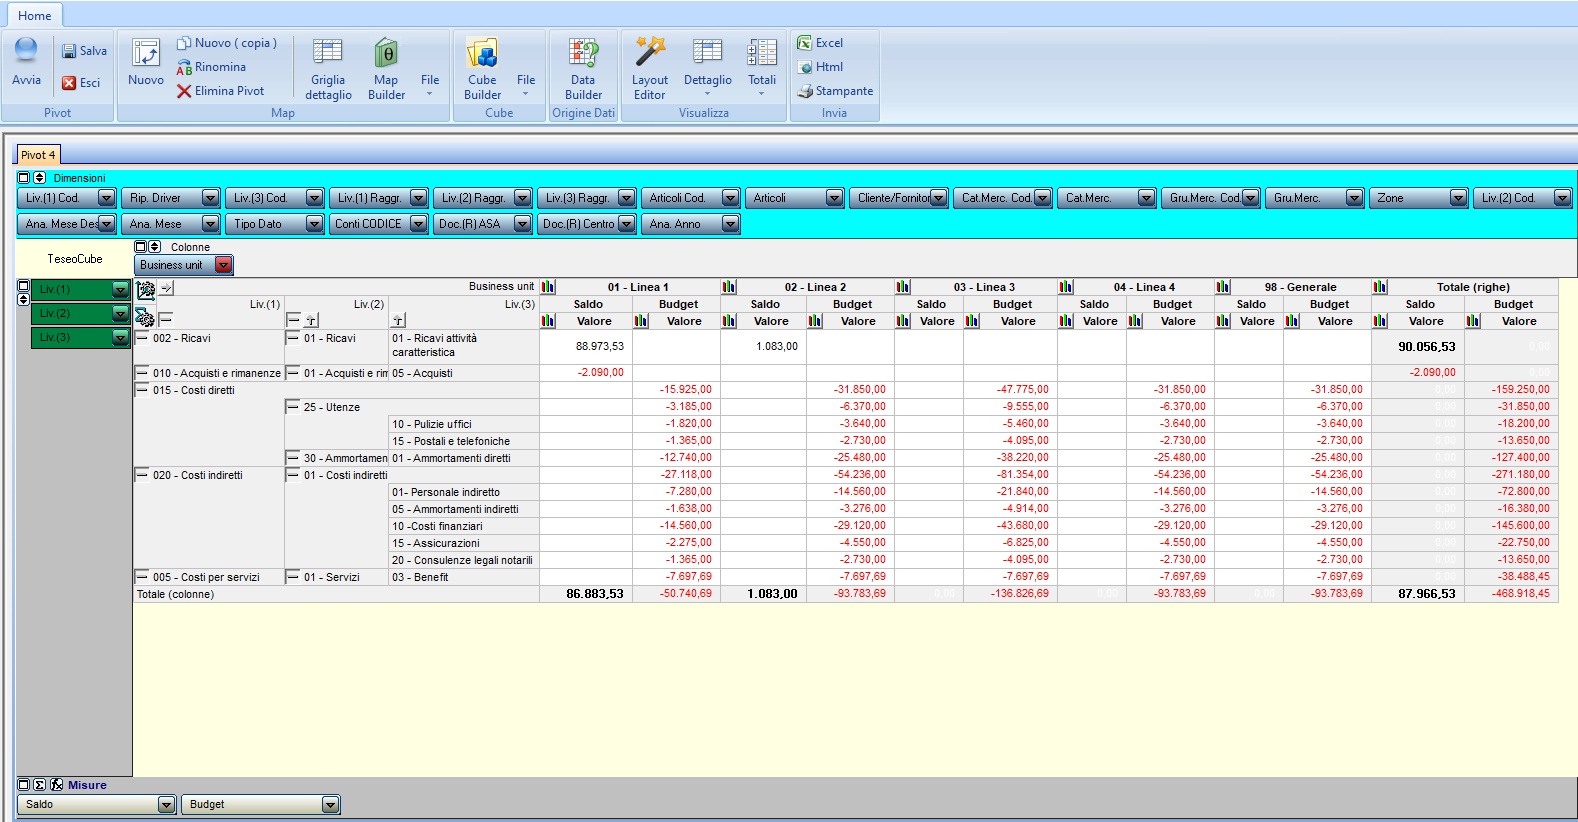Open the File menu in Map group
The image size is (1578, 822).
coord(430,86)
